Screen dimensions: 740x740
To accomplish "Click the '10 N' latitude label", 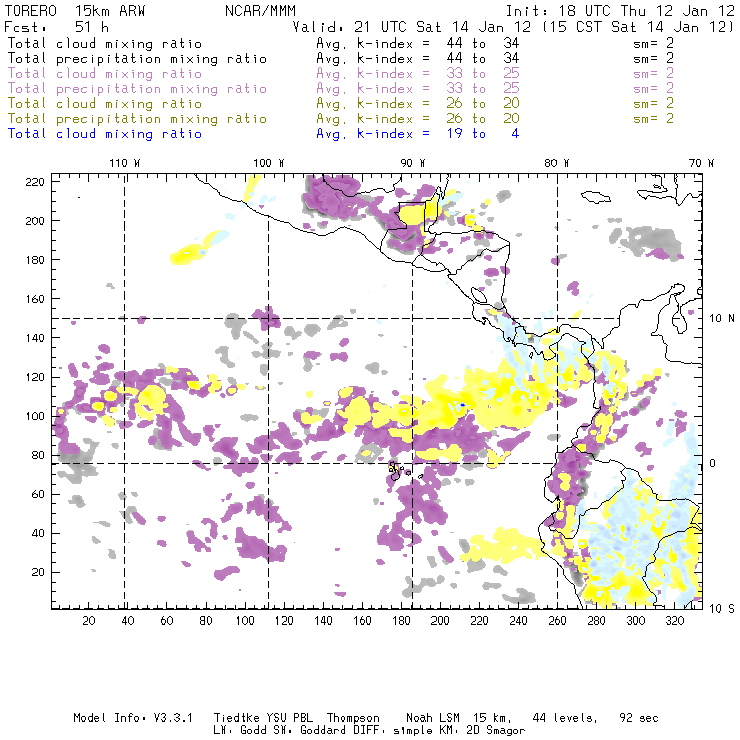I will pyautogui.click(x=722, y=319).
